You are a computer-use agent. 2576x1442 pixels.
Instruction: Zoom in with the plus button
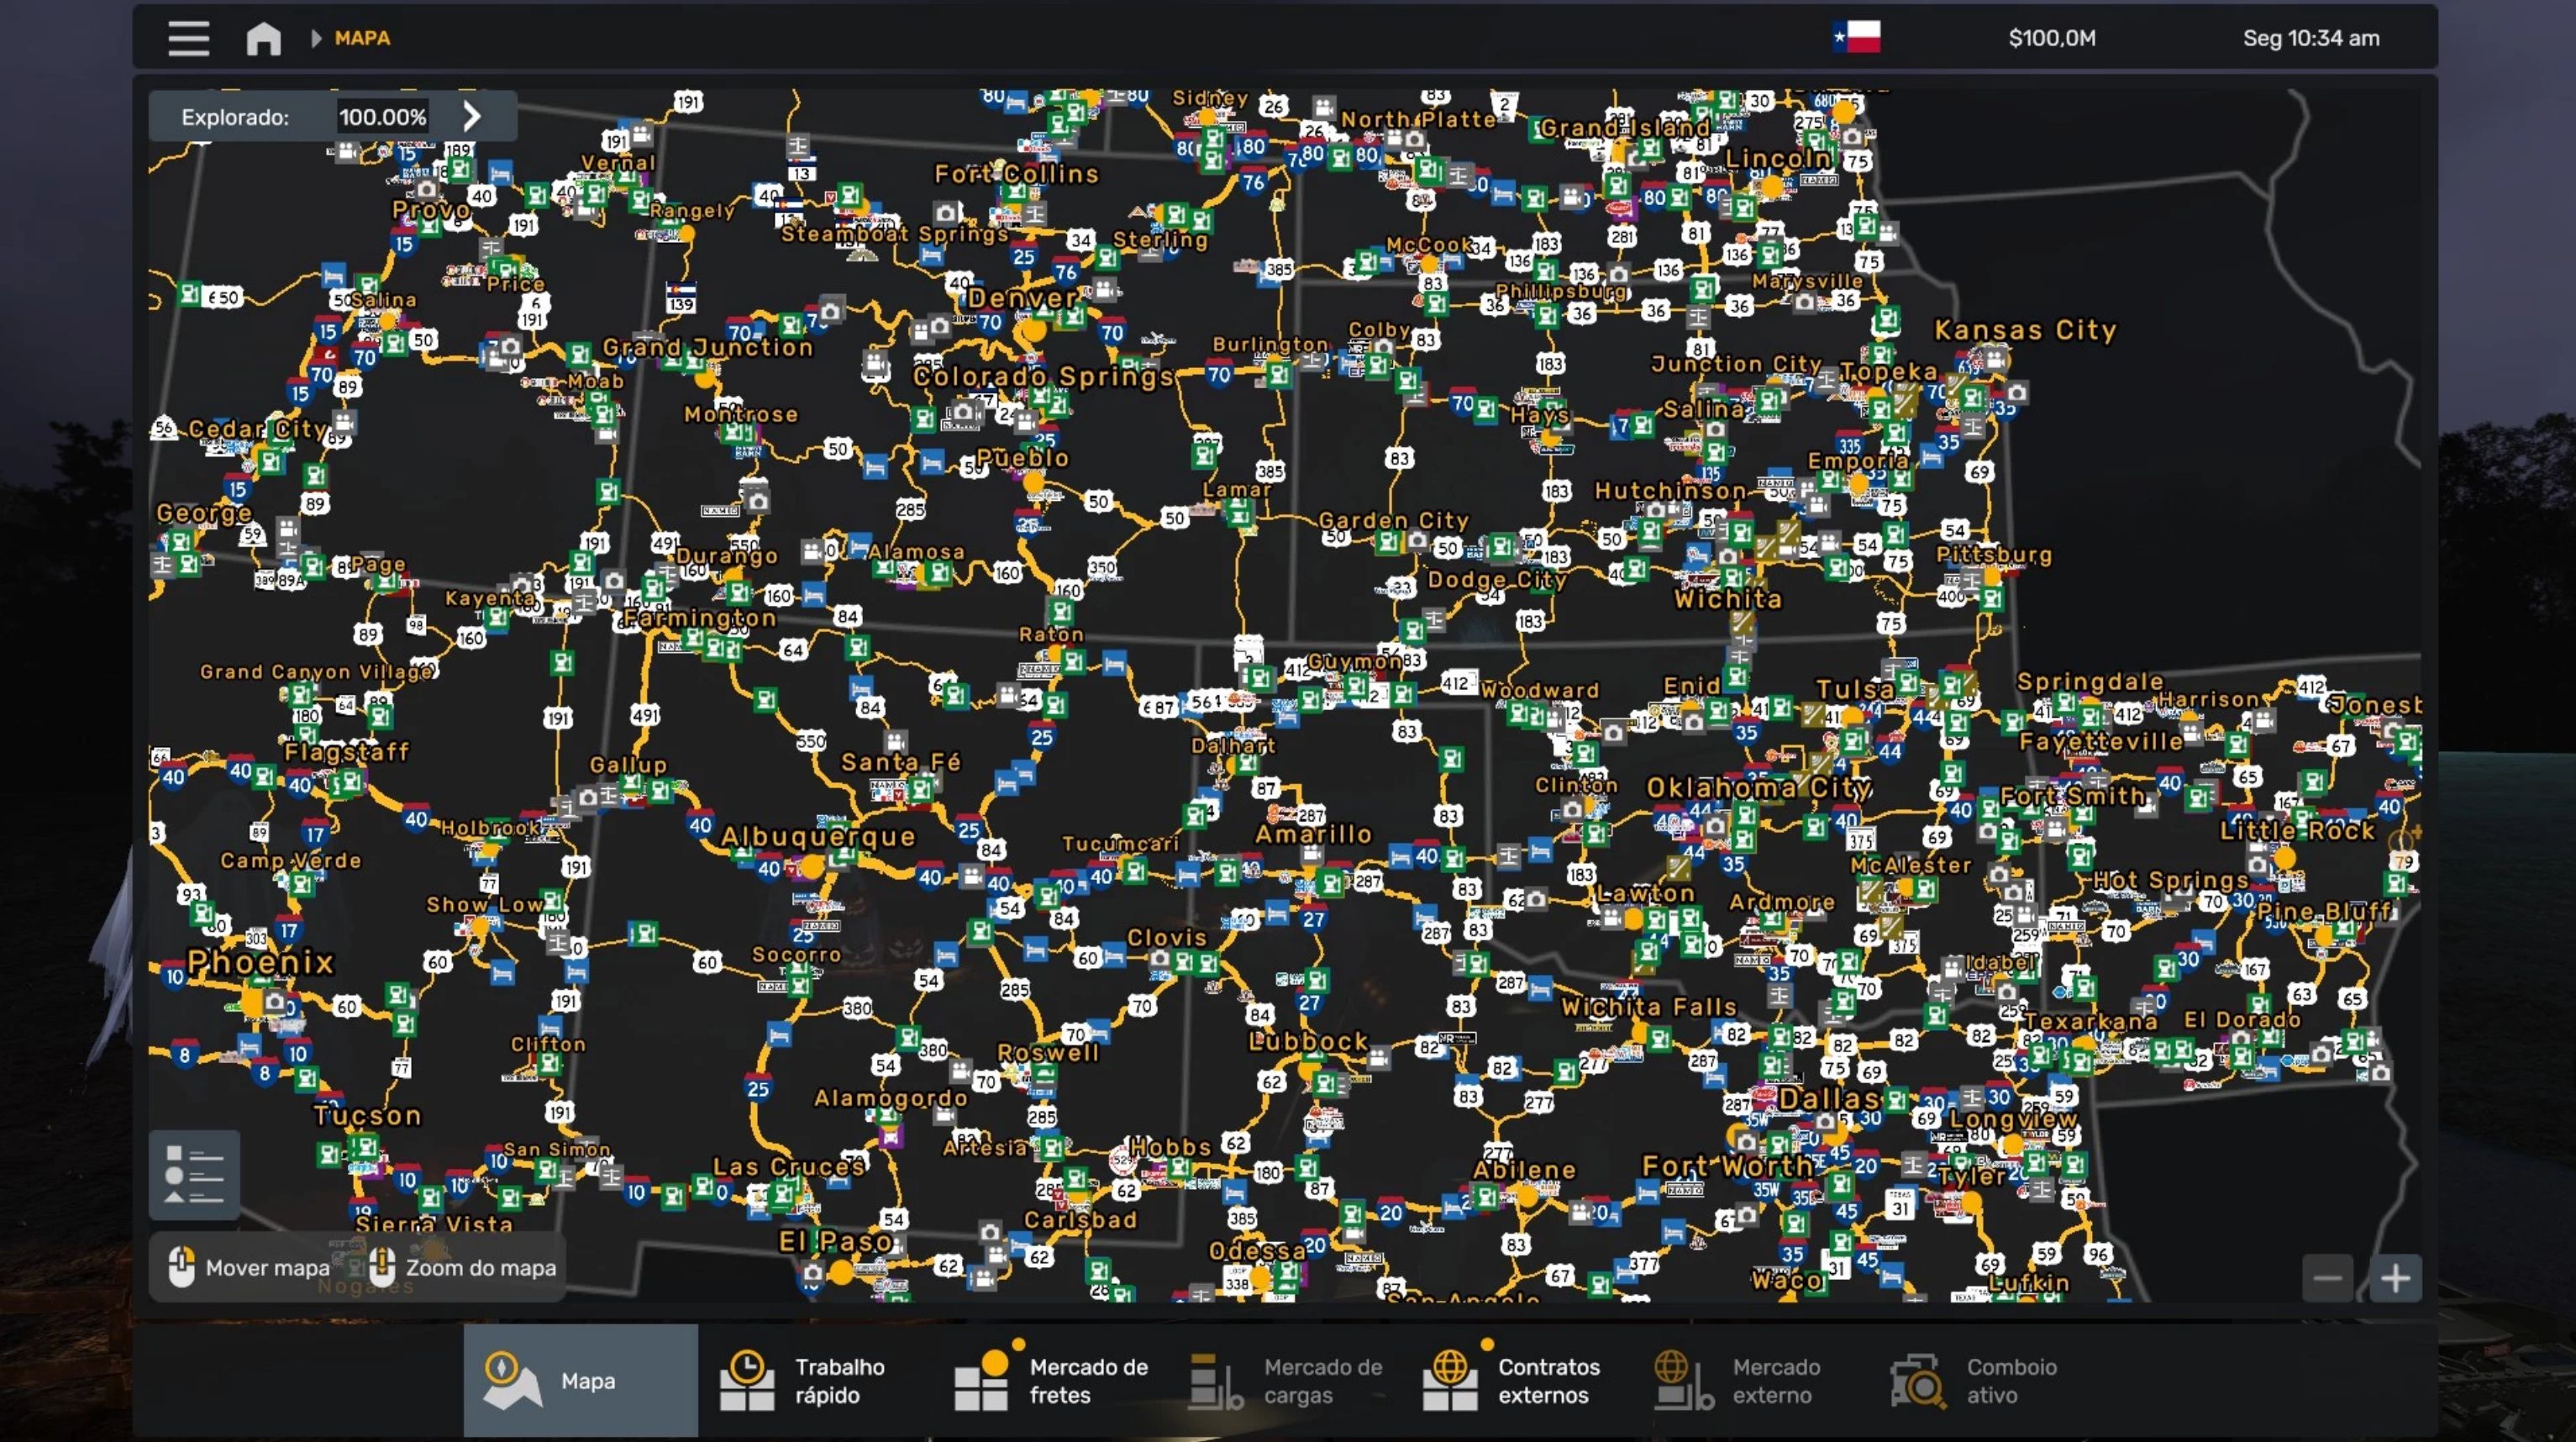[2395, 1278]
